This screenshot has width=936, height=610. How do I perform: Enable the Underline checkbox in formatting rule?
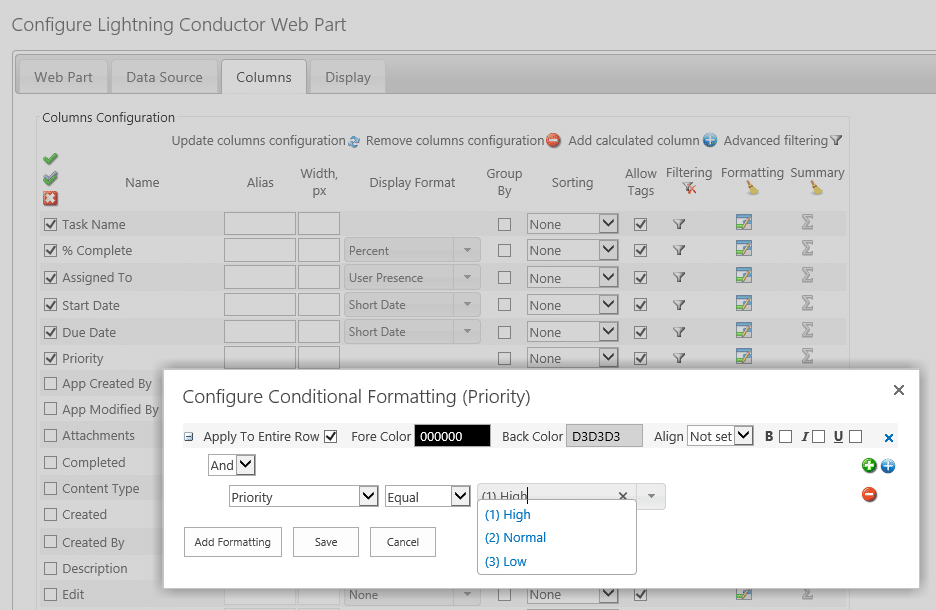pyautogui.click(x=855, y=437)
